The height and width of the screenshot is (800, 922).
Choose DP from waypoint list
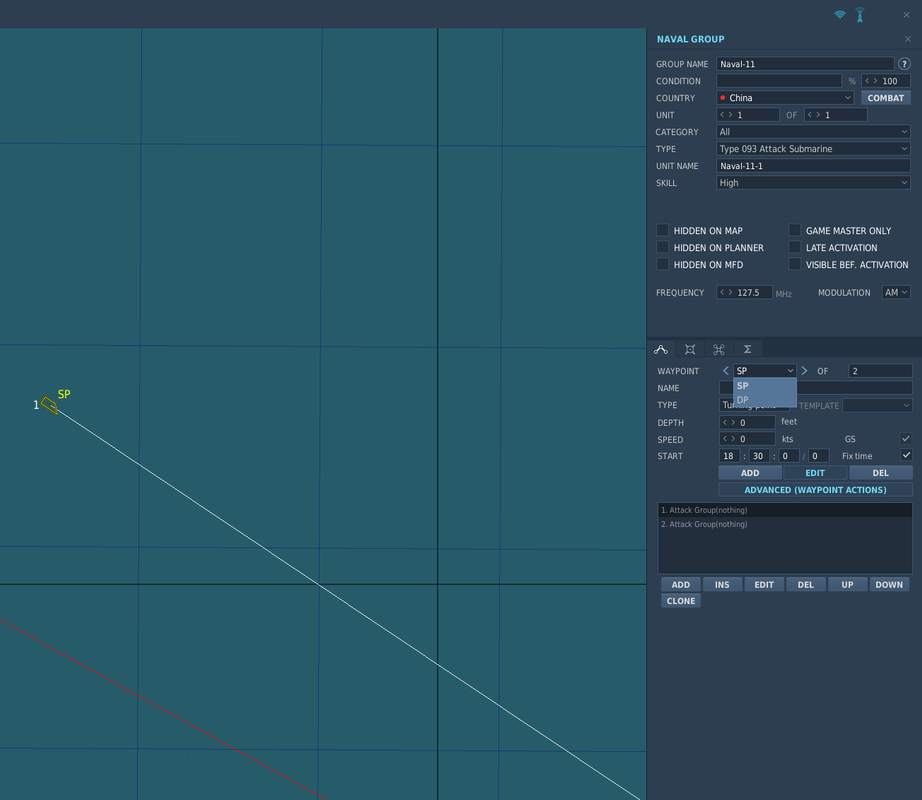tap(765, 400)
